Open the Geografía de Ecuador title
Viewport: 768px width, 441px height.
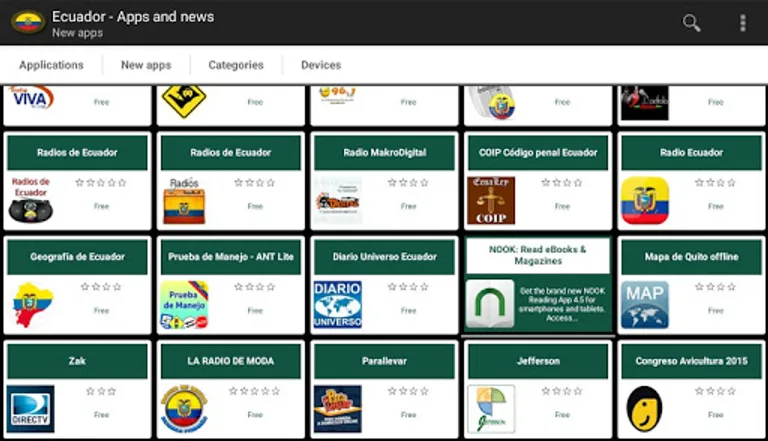coord(77,256)
